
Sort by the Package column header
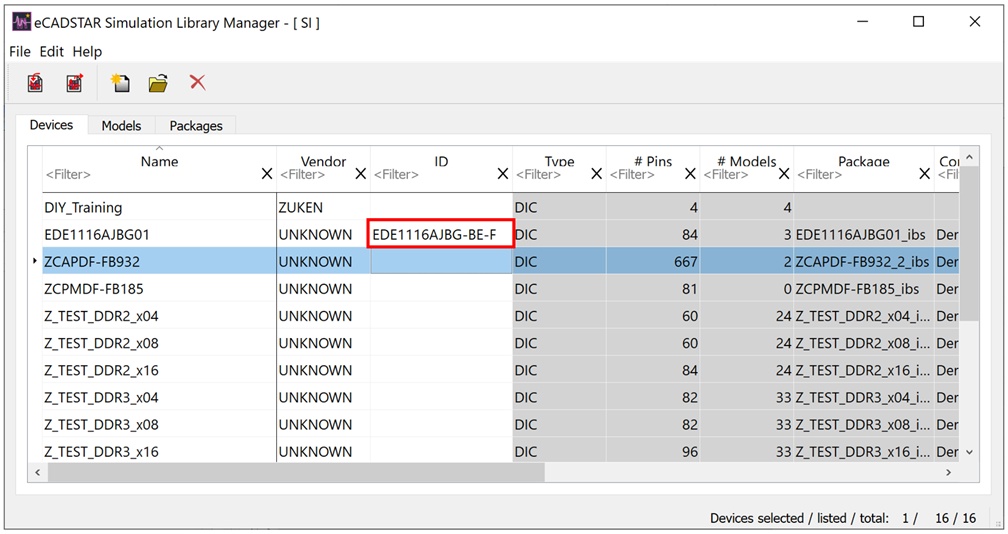[864, 161]
